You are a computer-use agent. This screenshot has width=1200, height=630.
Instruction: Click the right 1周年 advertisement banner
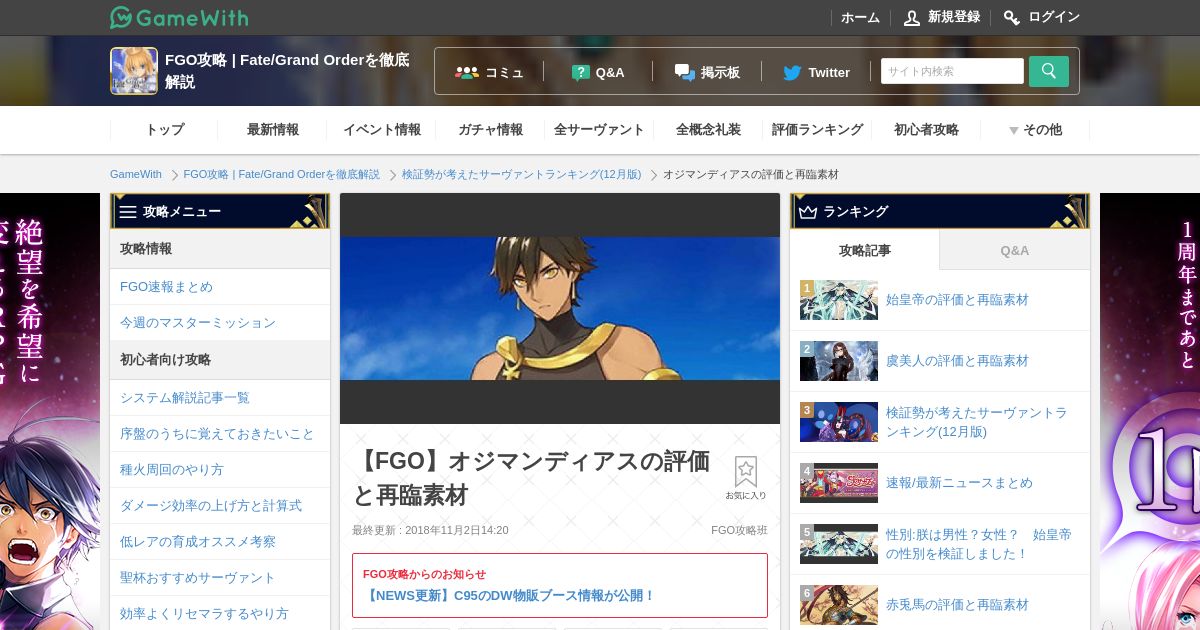1150,411
